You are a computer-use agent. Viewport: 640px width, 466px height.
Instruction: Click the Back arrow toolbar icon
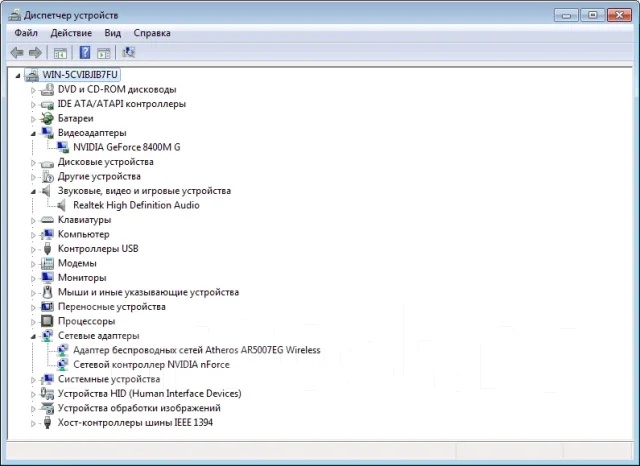pos(17,52)
